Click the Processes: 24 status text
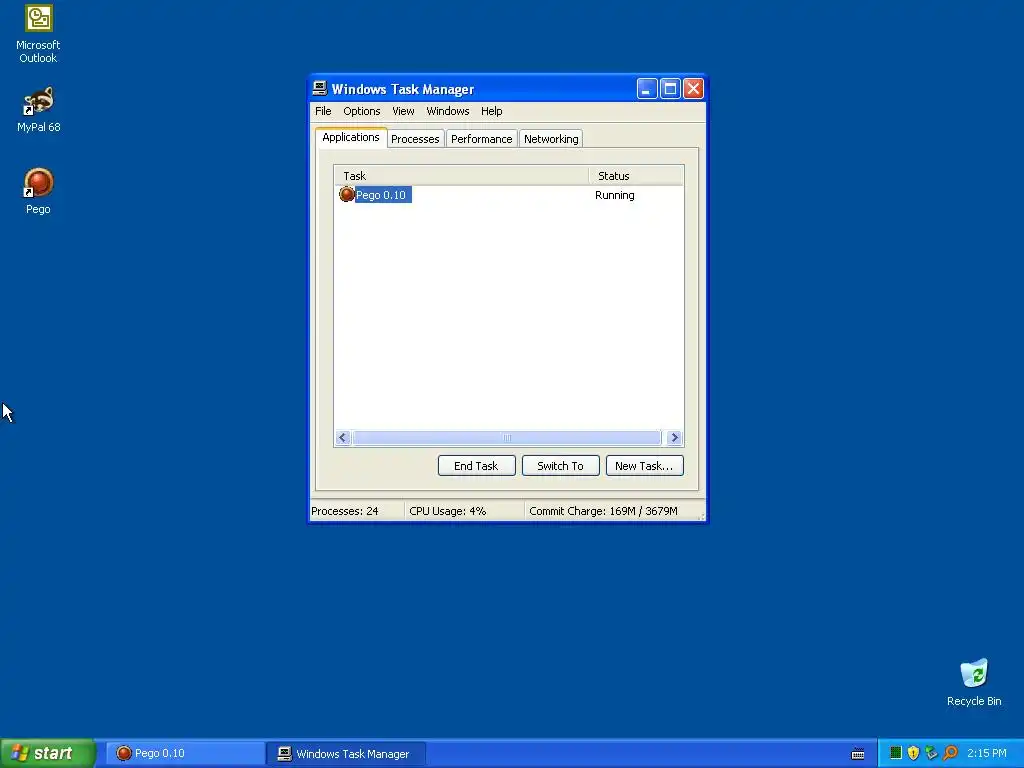This screenshot has width=1024, height=768. coord(345,511)
